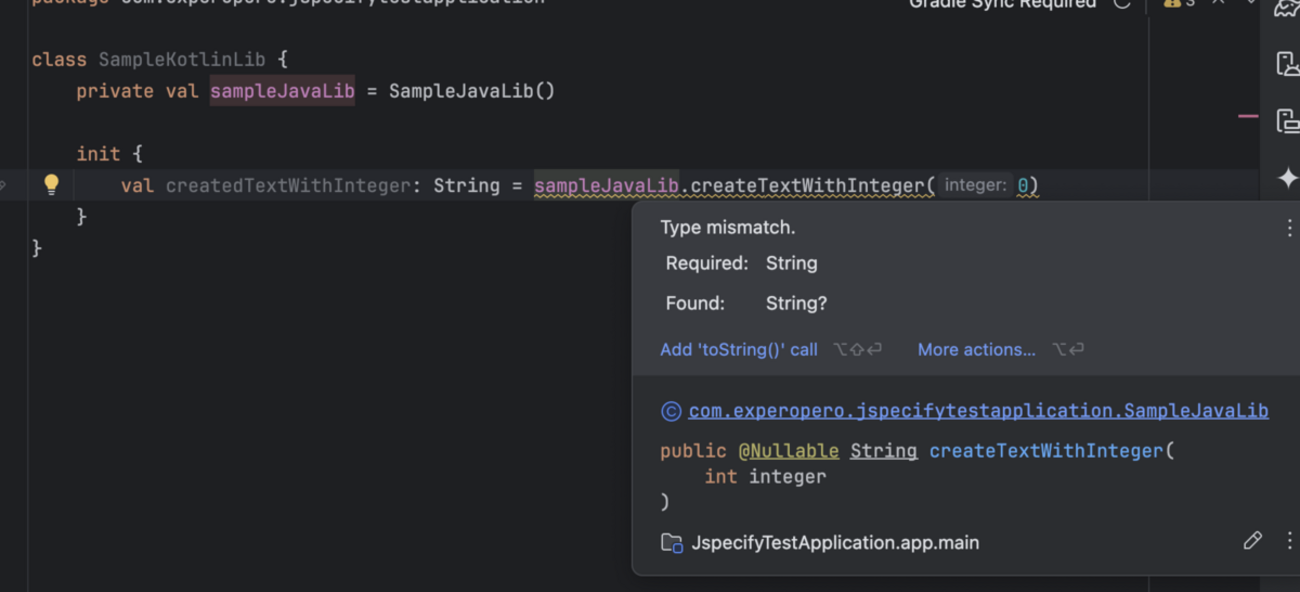Screen dimensions: 1300x592
Task: Click the intention lightbulb in the gutter
Action: [52, 184]
